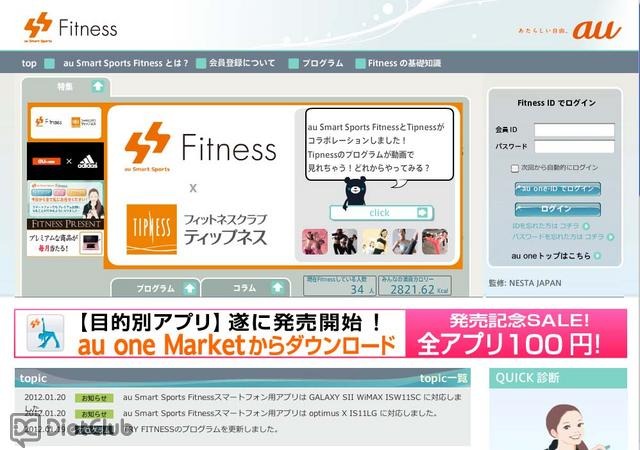Open third yellow workout video thumbnail

click(x=375, y=242)
